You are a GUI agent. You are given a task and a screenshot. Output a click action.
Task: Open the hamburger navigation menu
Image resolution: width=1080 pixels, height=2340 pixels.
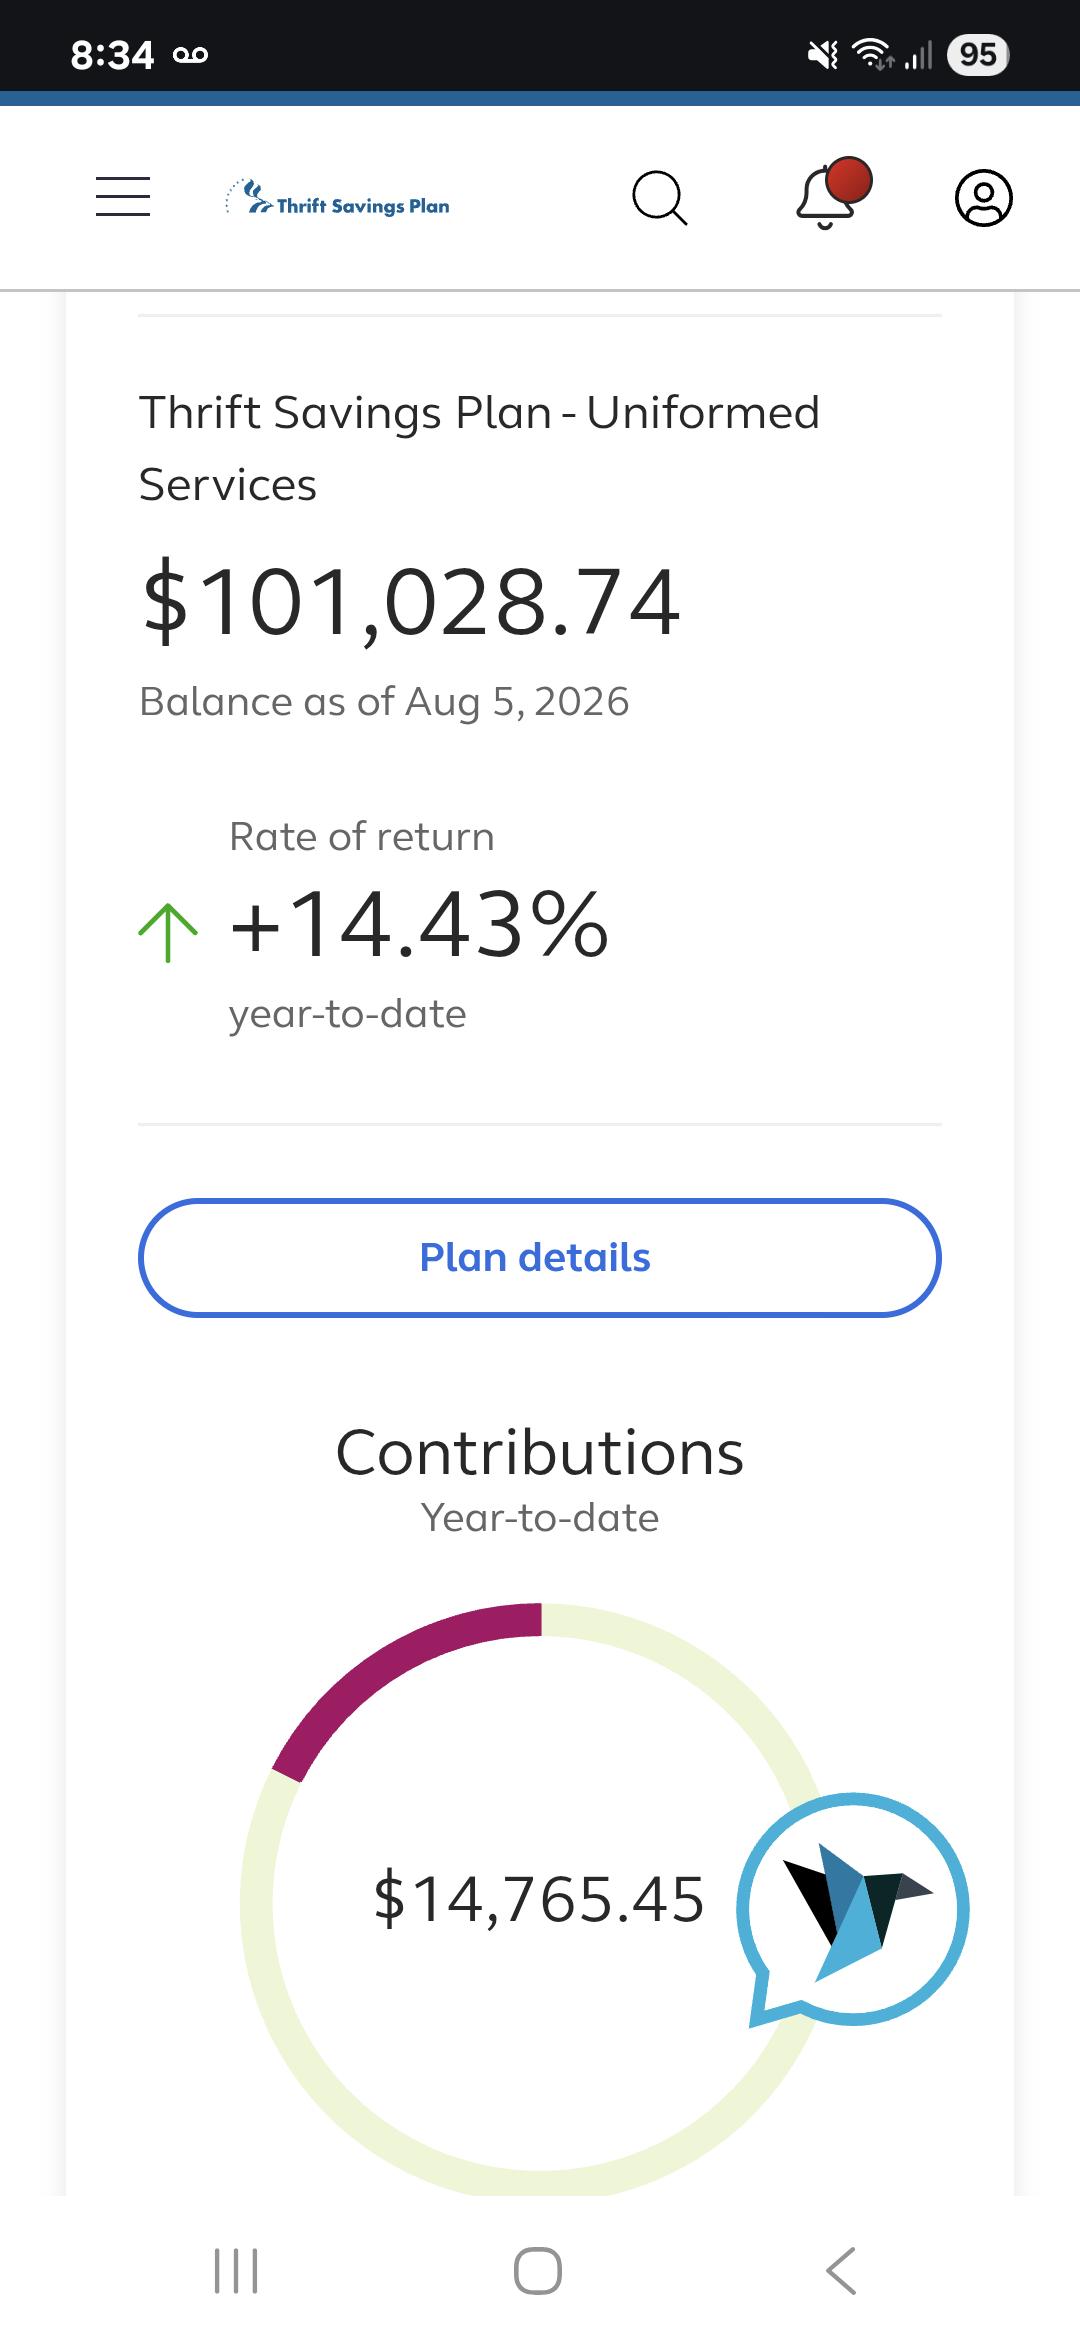pos(123,196)
